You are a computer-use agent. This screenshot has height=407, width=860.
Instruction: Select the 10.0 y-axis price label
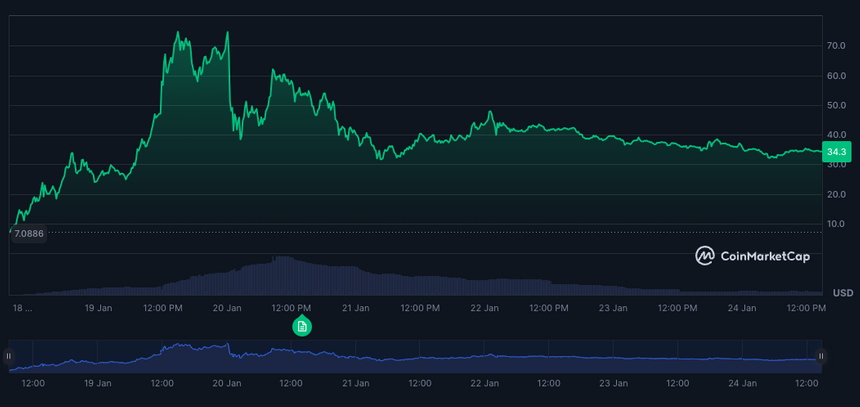click(x=837, y=224)
